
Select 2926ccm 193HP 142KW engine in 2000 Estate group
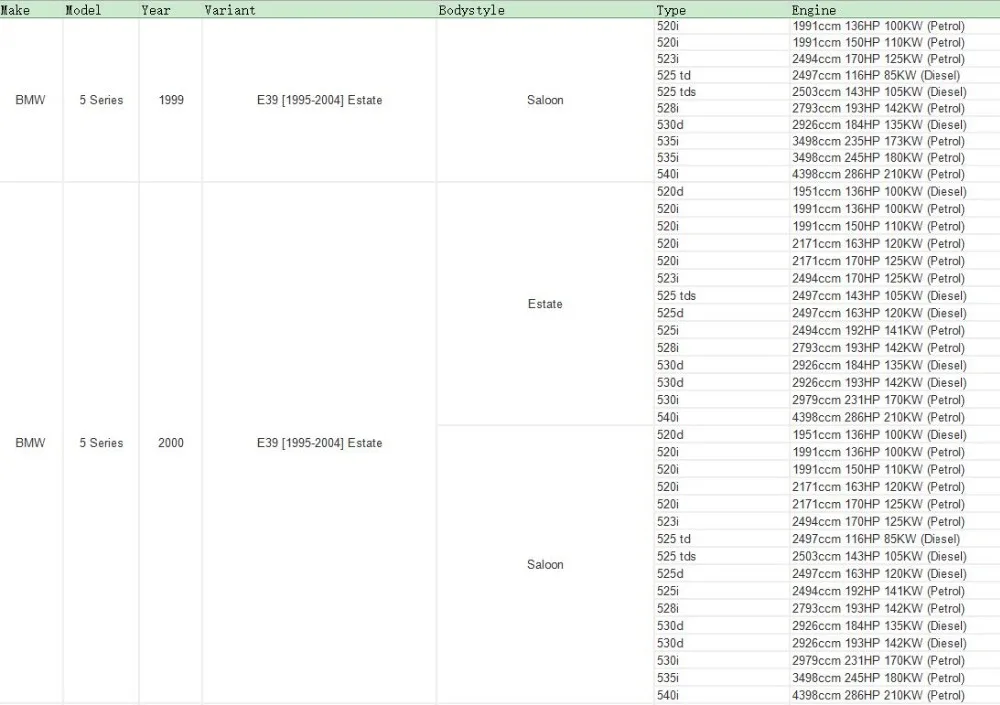[879, 383]
